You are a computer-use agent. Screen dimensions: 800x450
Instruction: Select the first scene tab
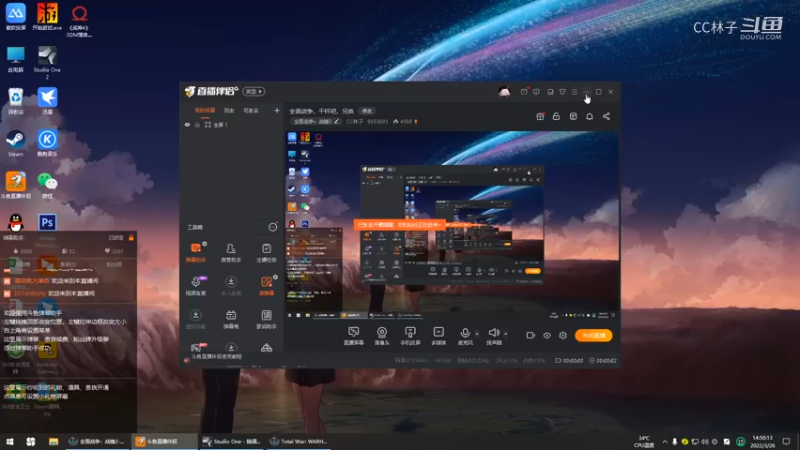205,110
